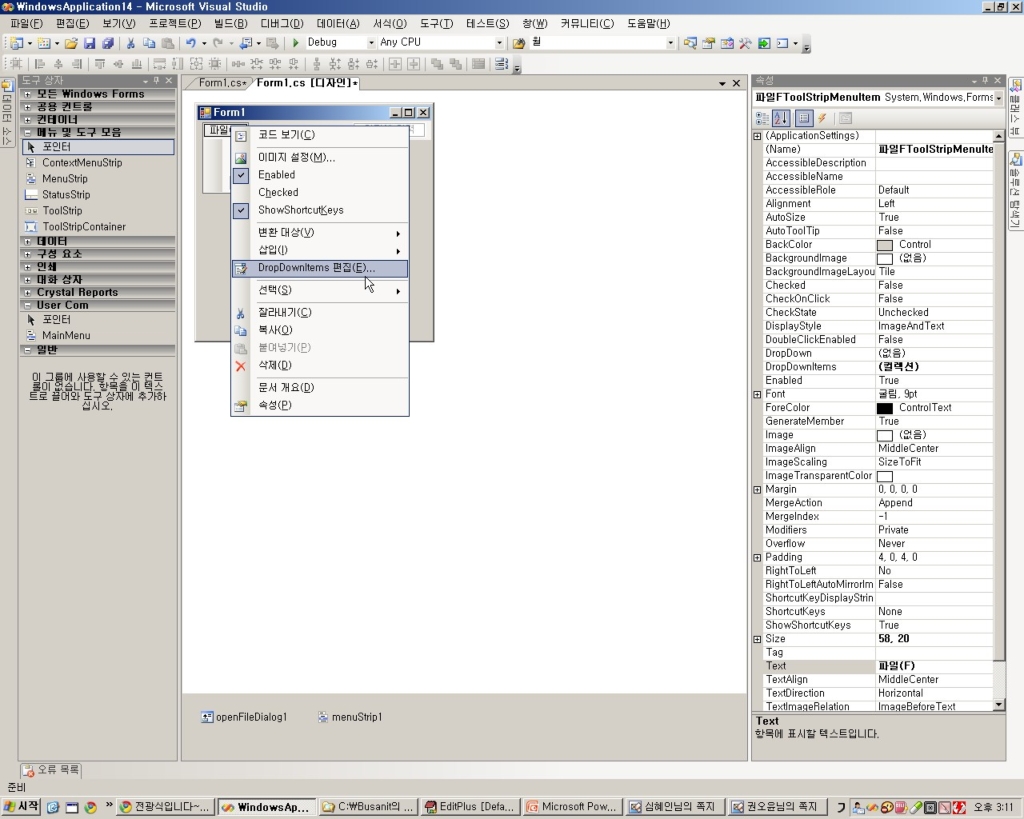Expand the 공용 컨트롤 toolbox group
1024x819 pixels.
[x=27, y=107]
